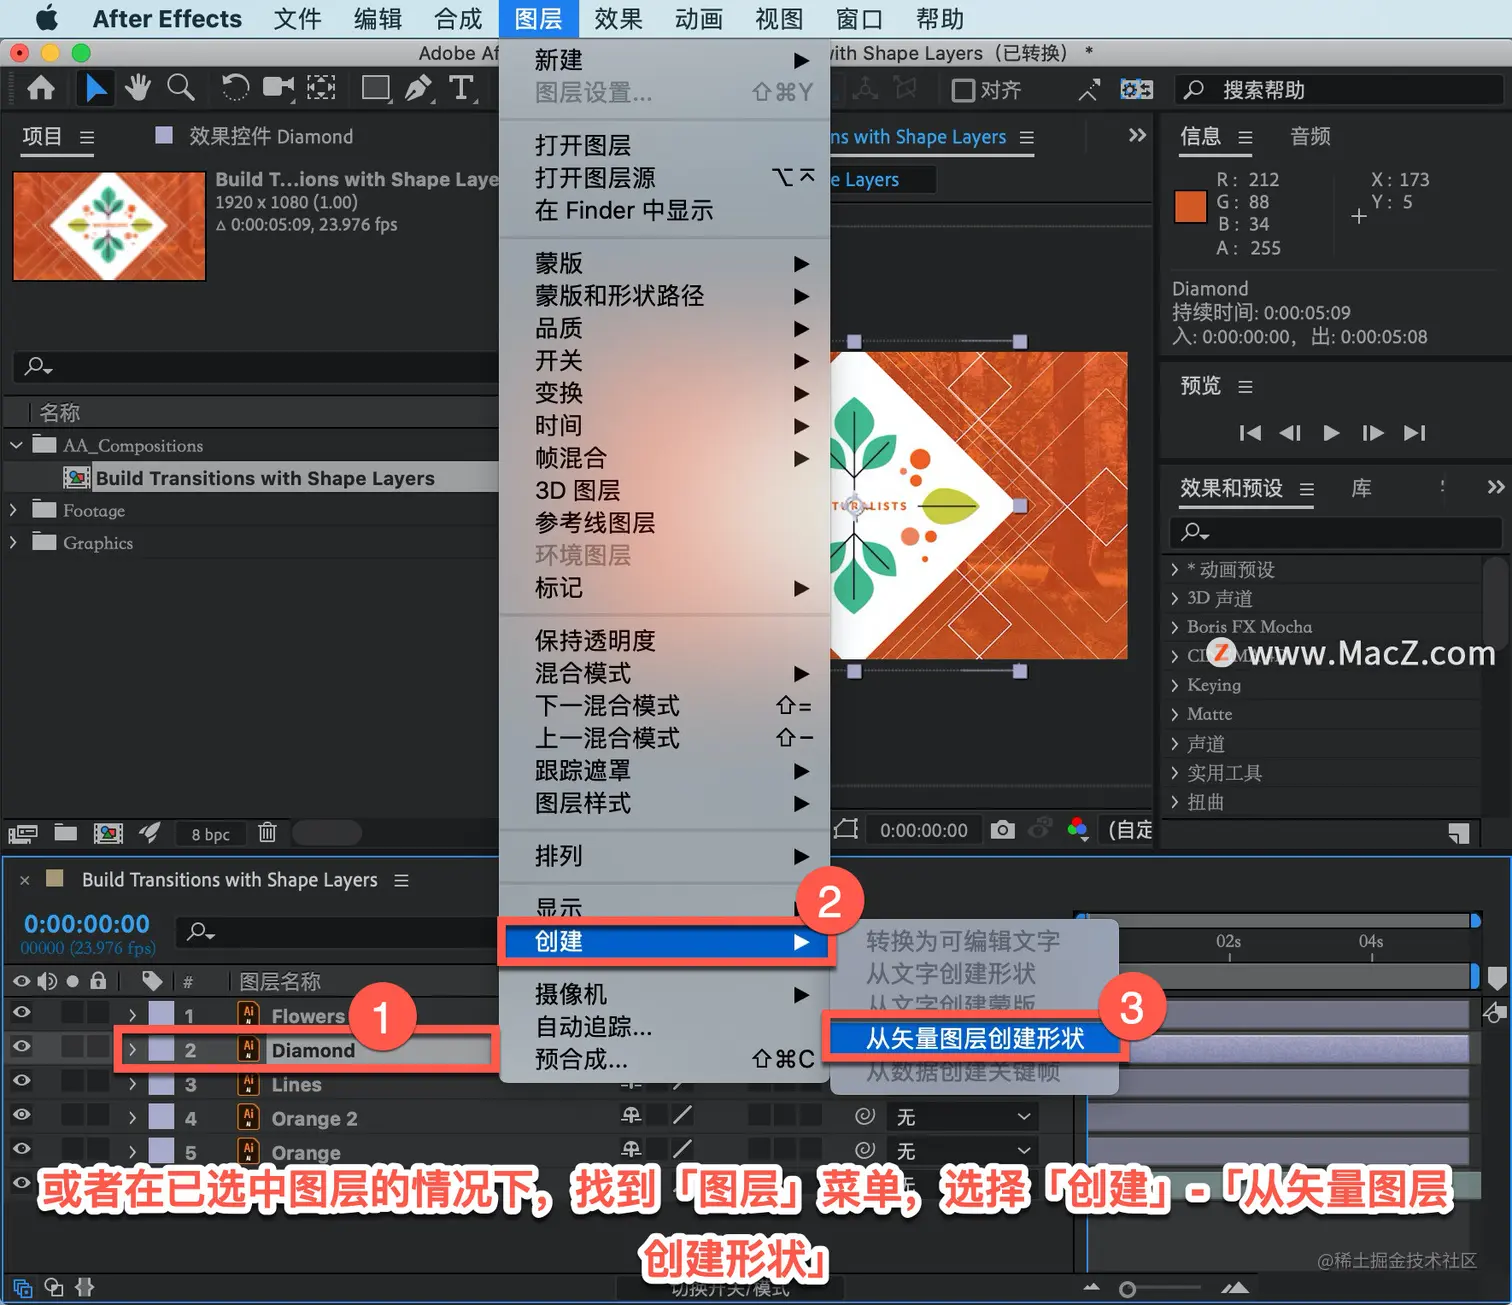
Task: Click the Home icon in the toolbar
Action: tap(41, 89)
